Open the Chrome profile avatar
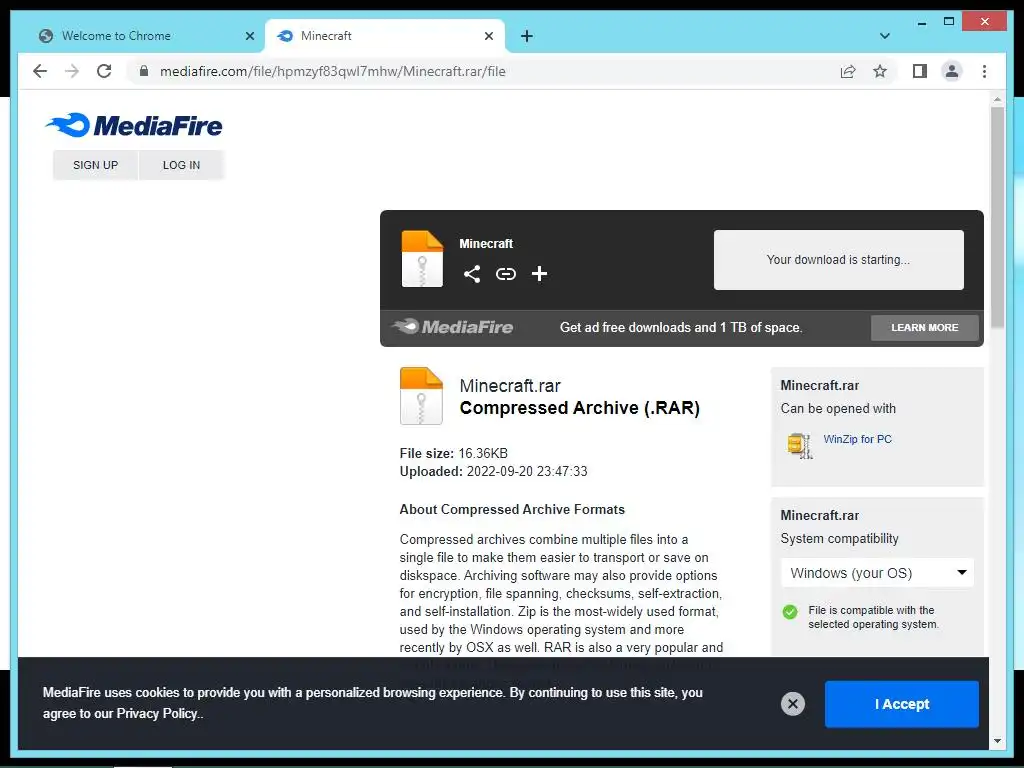The image size is (1024, 768). point(952,71)
